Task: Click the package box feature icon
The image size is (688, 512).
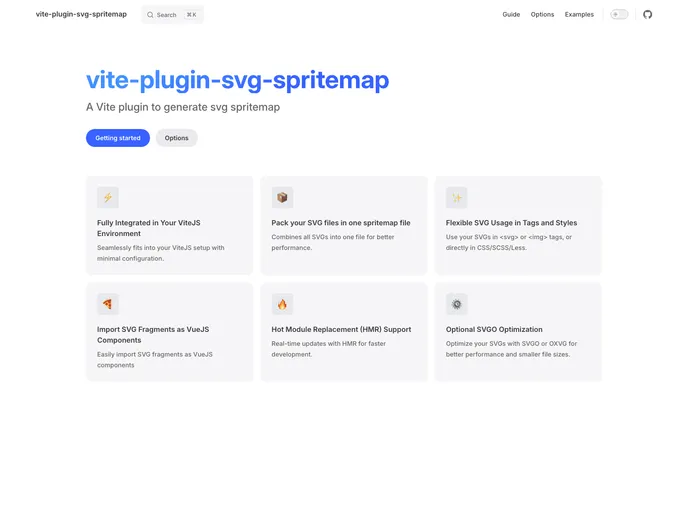Action: coord(282,197)
